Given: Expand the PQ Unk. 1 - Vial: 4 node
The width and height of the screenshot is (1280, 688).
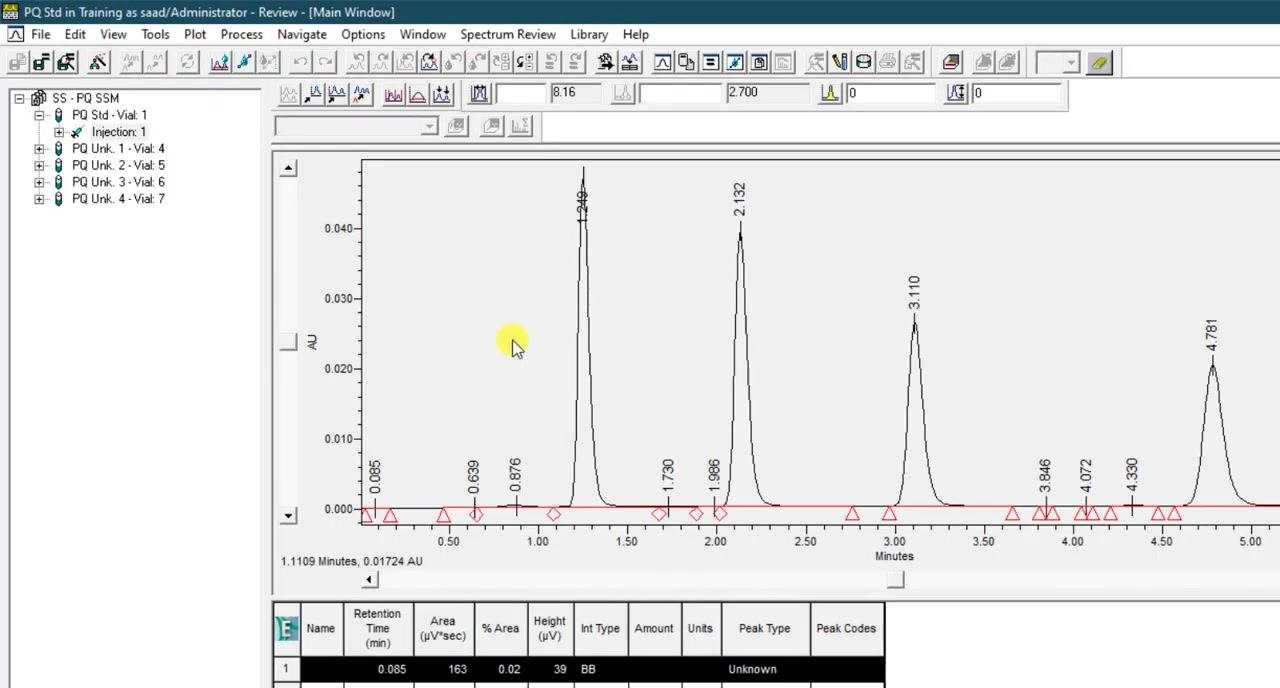Looking at the screenshot, I should (39, 149).
